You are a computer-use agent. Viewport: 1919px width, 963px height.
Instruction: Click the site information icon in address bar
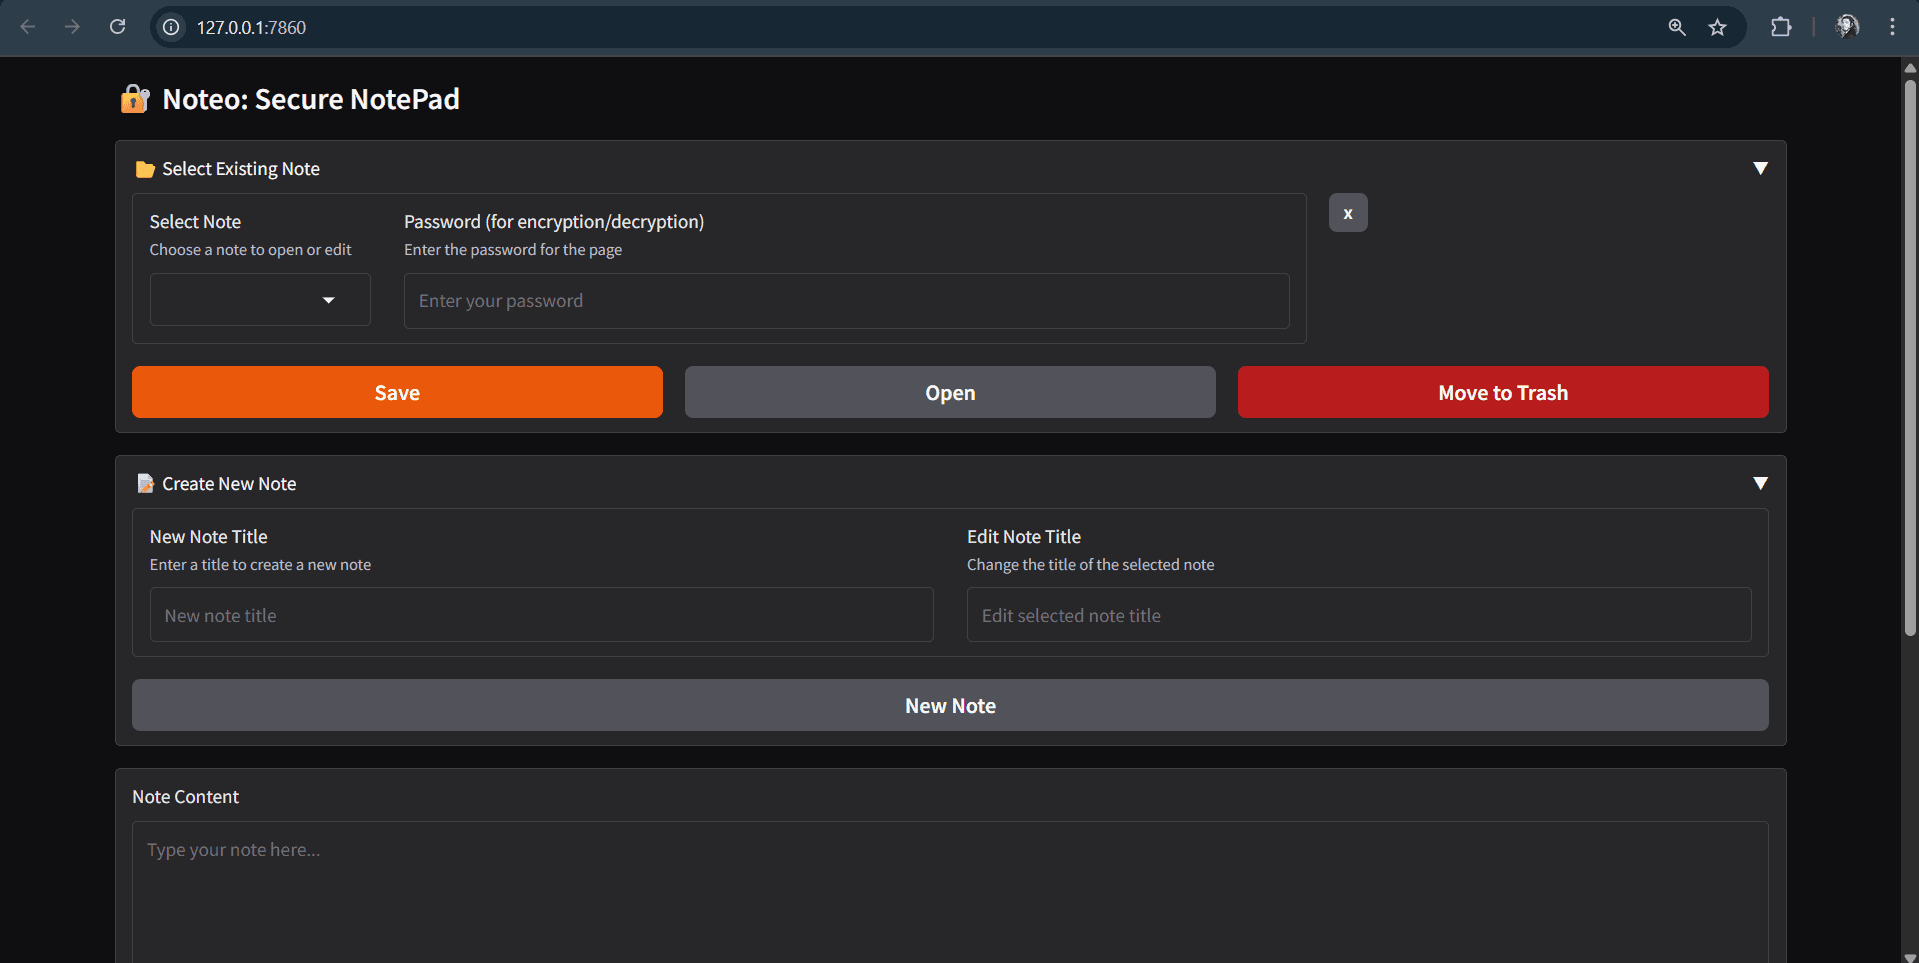pos(172,27)
